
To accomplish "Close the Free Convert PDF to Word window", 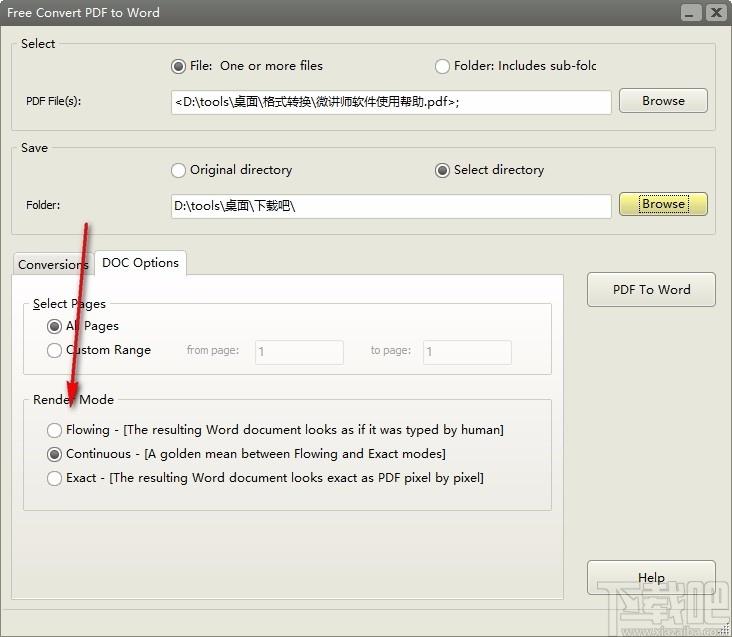I will tap(716, 13).
